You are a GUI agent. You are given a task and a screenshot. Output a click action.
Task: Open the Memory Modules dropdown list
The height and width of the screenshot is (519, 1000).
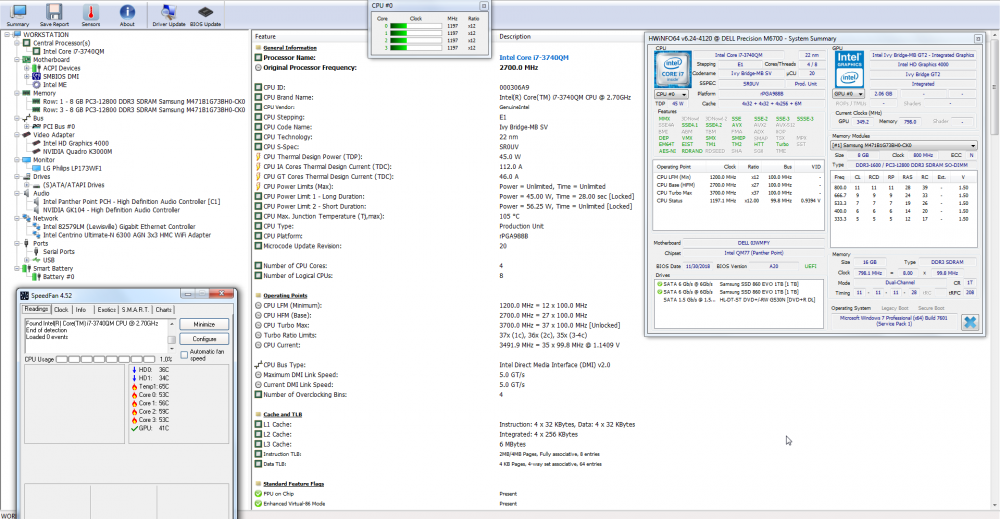coord(904,145)
